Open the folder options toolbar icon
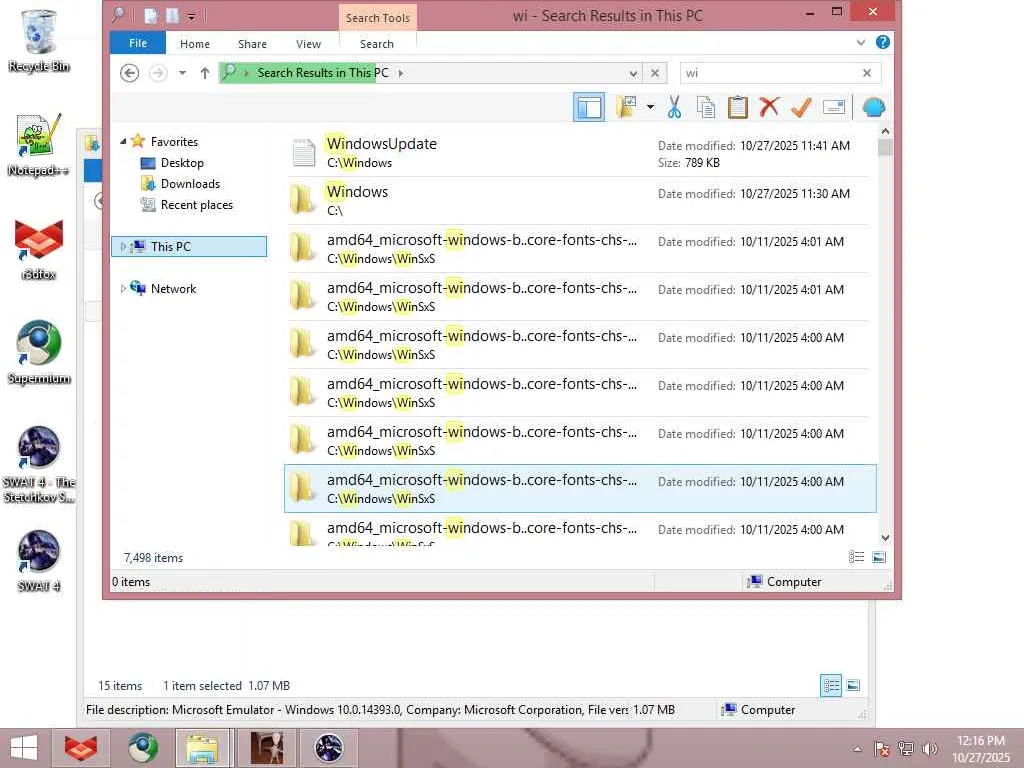1024x768 pixels. [x=626, y=107]
